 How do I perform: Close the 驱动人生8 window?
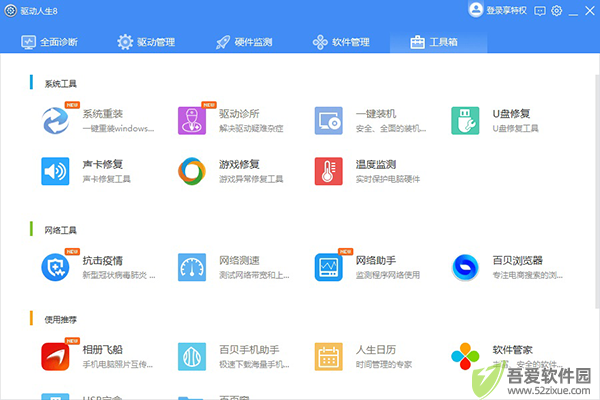pyautogui.click(x=590, y=11)
